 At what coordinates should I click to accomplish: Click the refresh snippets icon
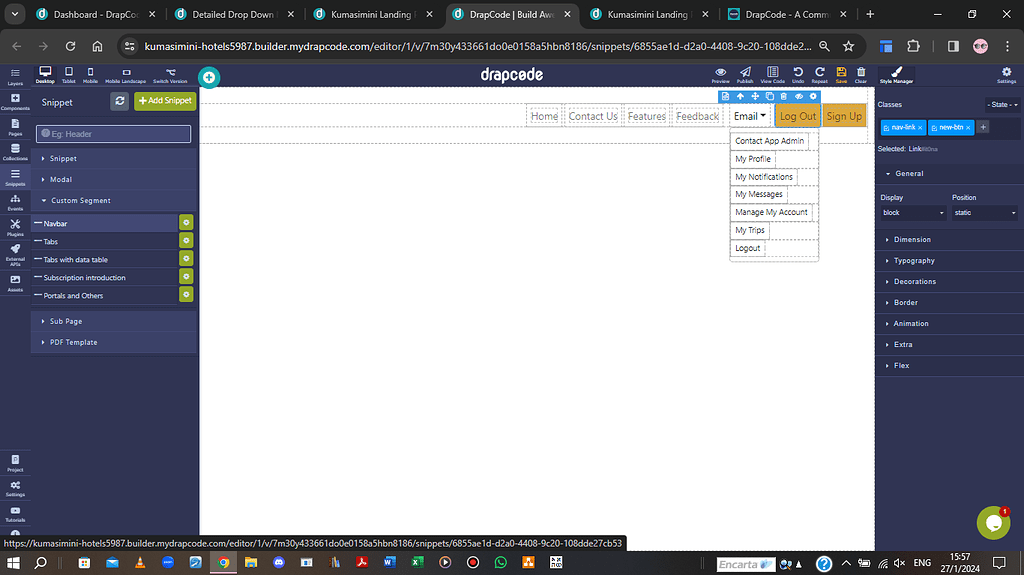(120, 101)
